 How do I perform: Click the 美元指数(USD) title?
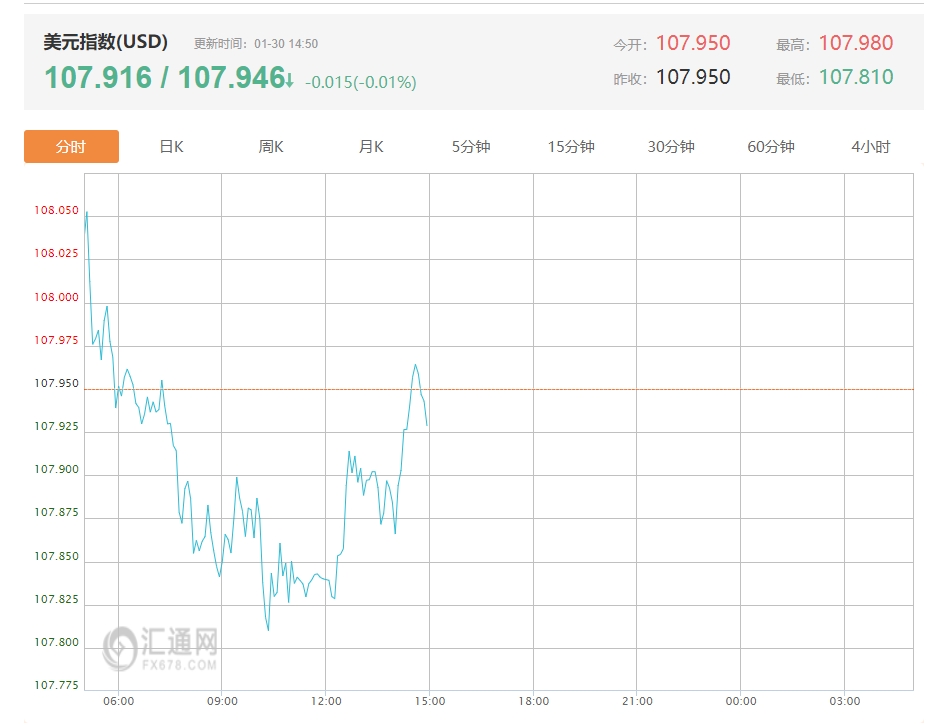pyautogui.click(x=106, y=42)
